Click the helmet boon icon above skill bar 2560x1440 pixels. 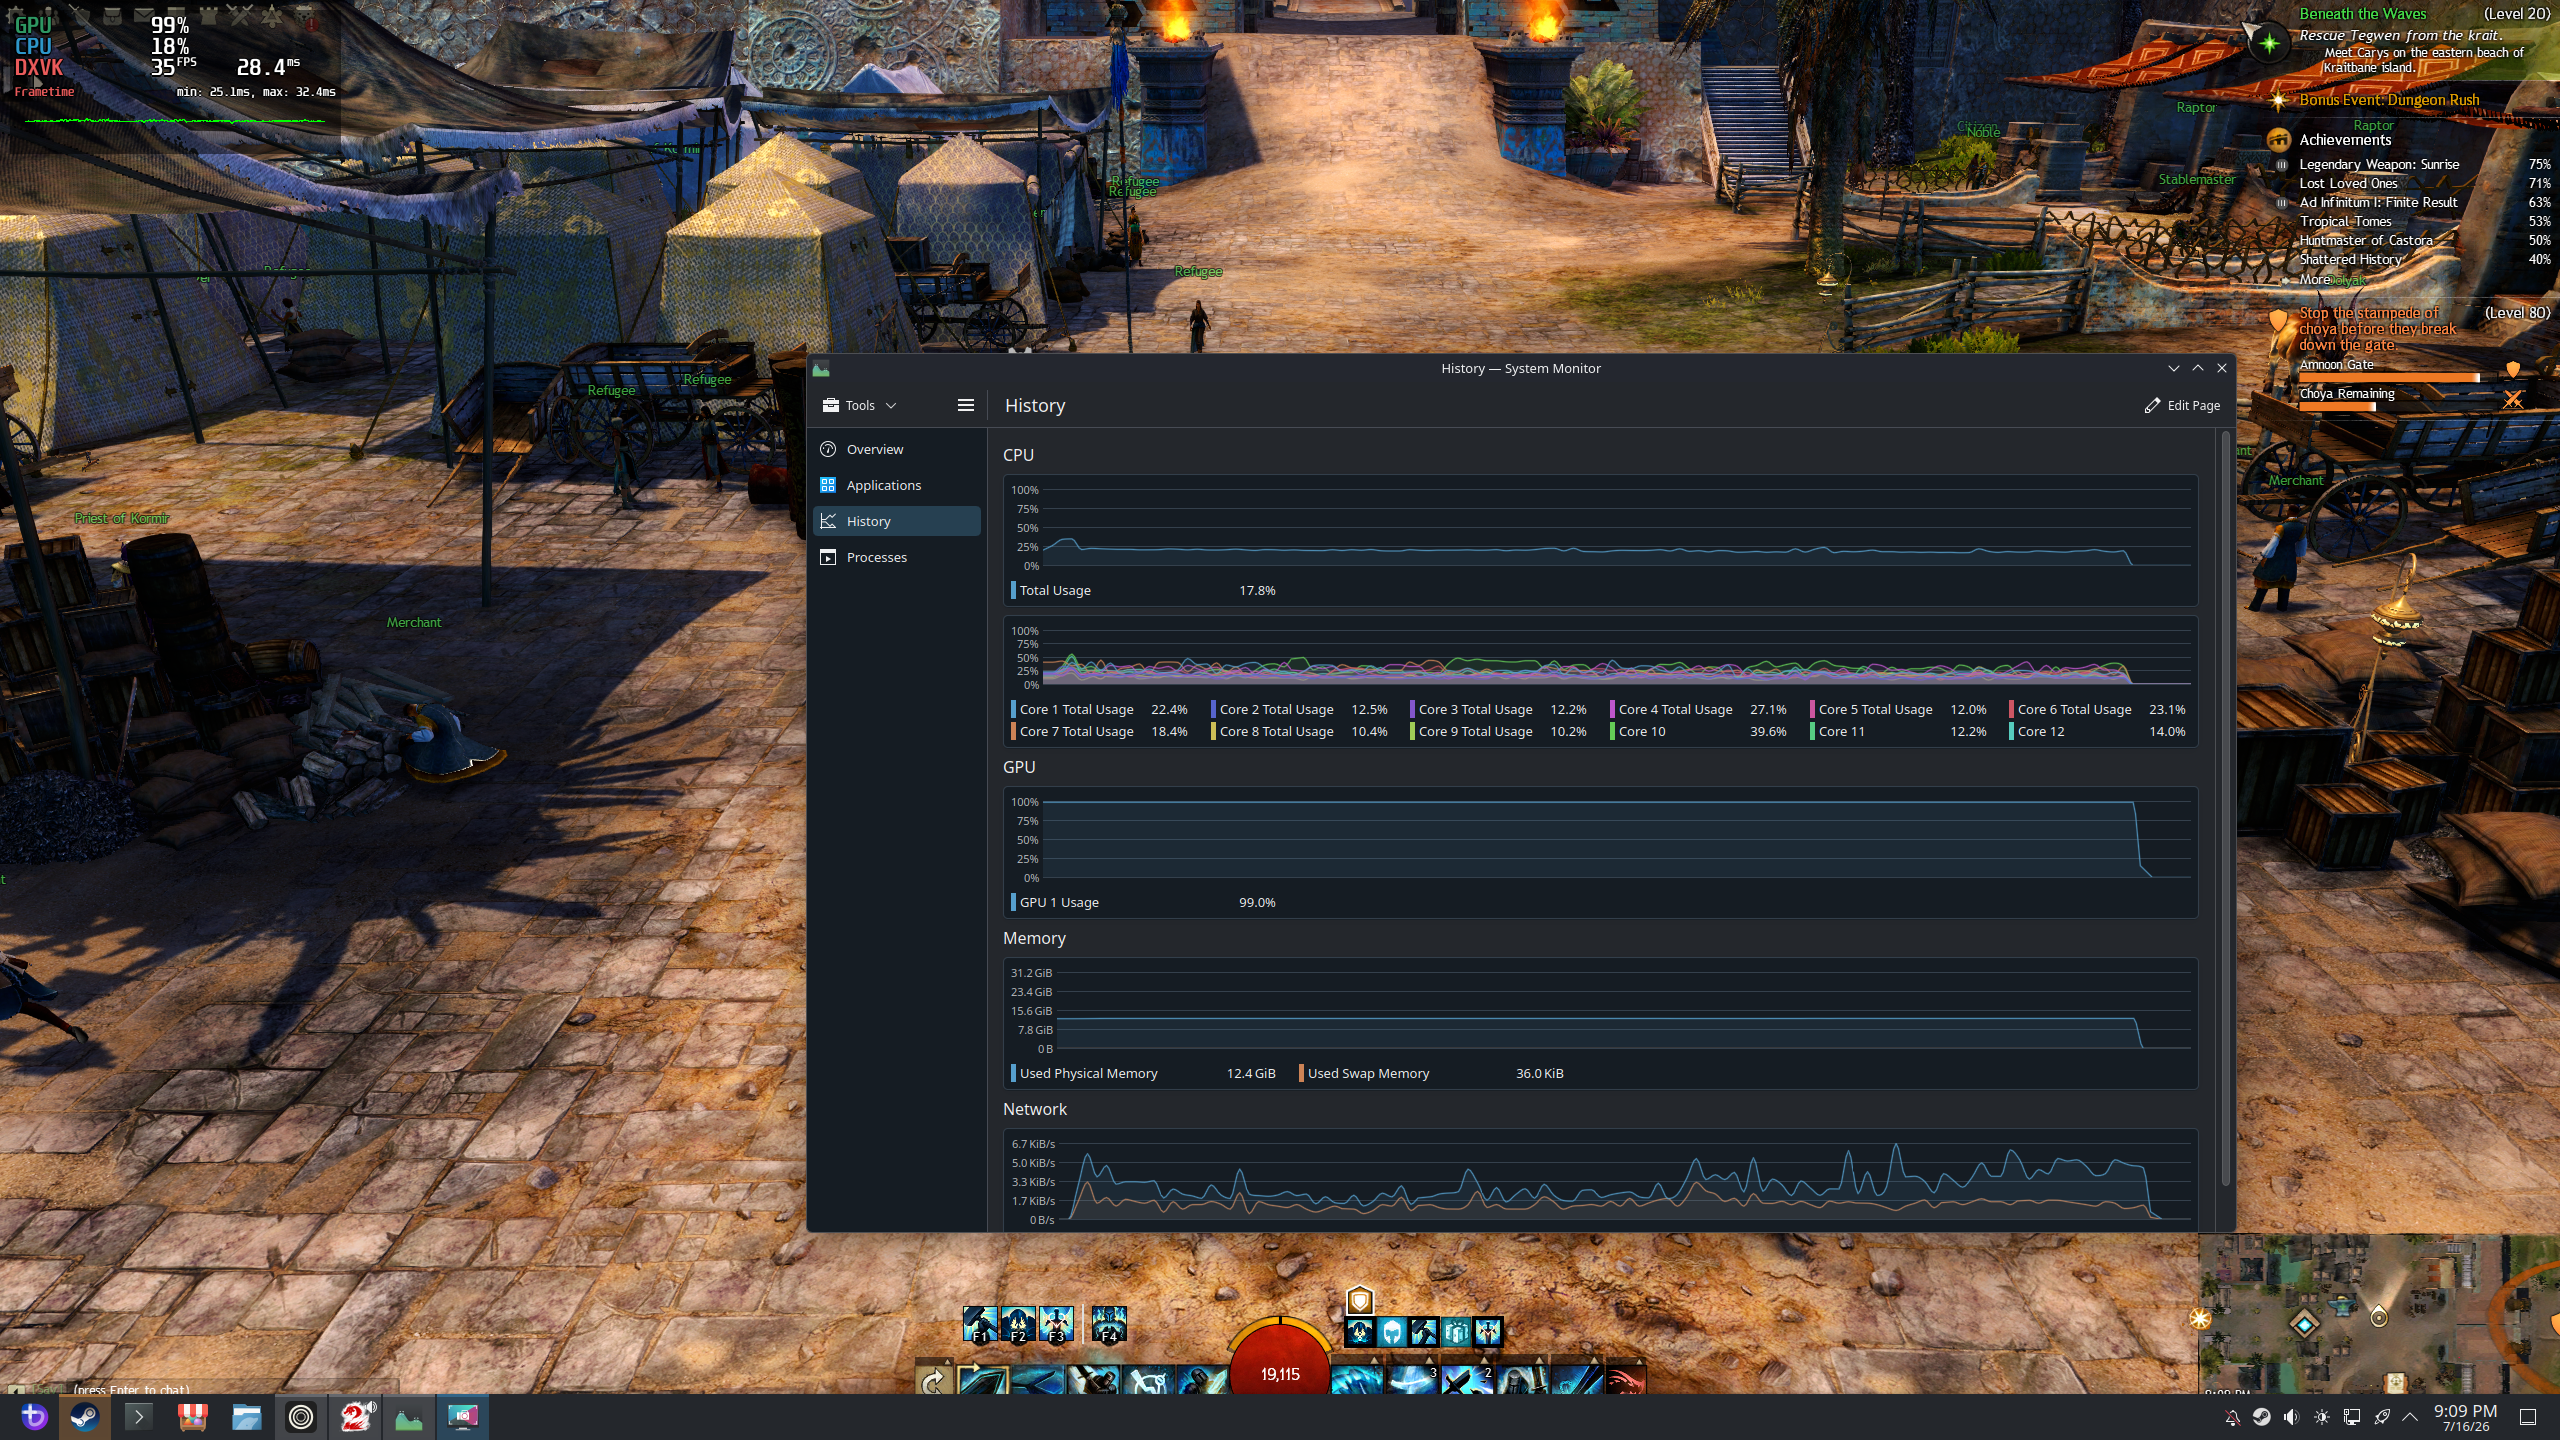coord(1392,1332)
